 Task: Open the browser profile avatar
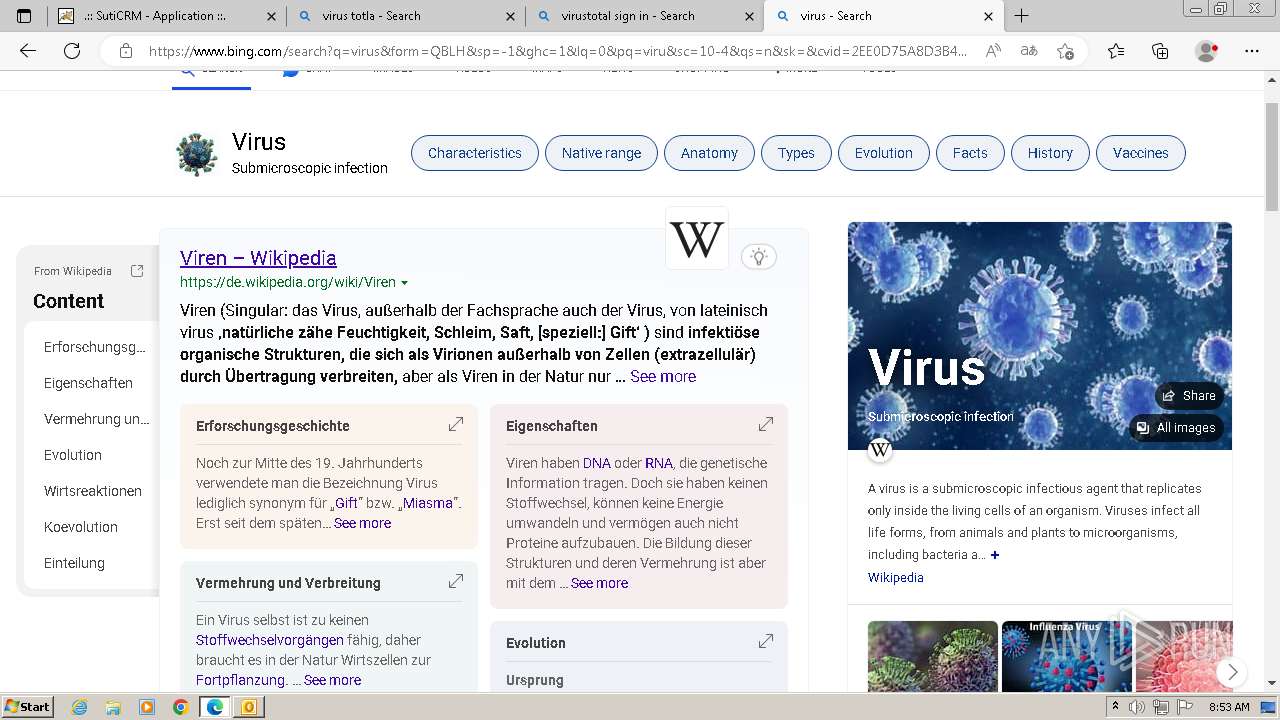point(1207,51)
